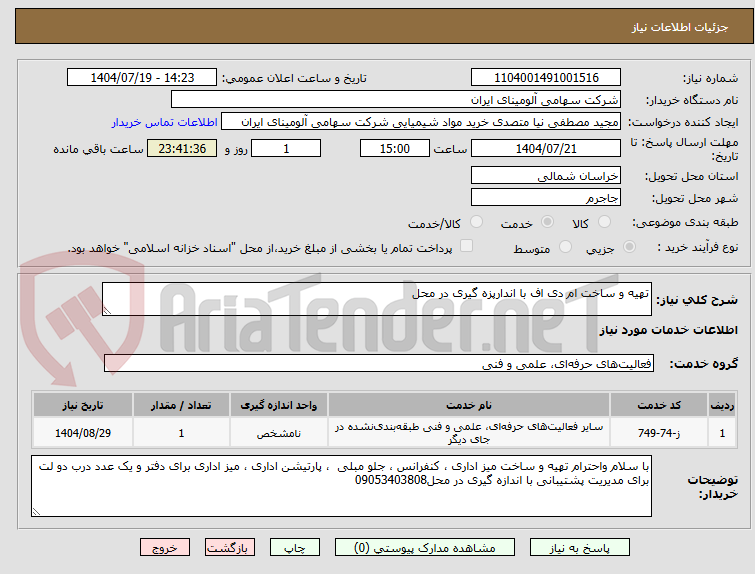Screen dimensions: 755x574
Task: Click the deadline time field 15:00
Action: (394, 148)
